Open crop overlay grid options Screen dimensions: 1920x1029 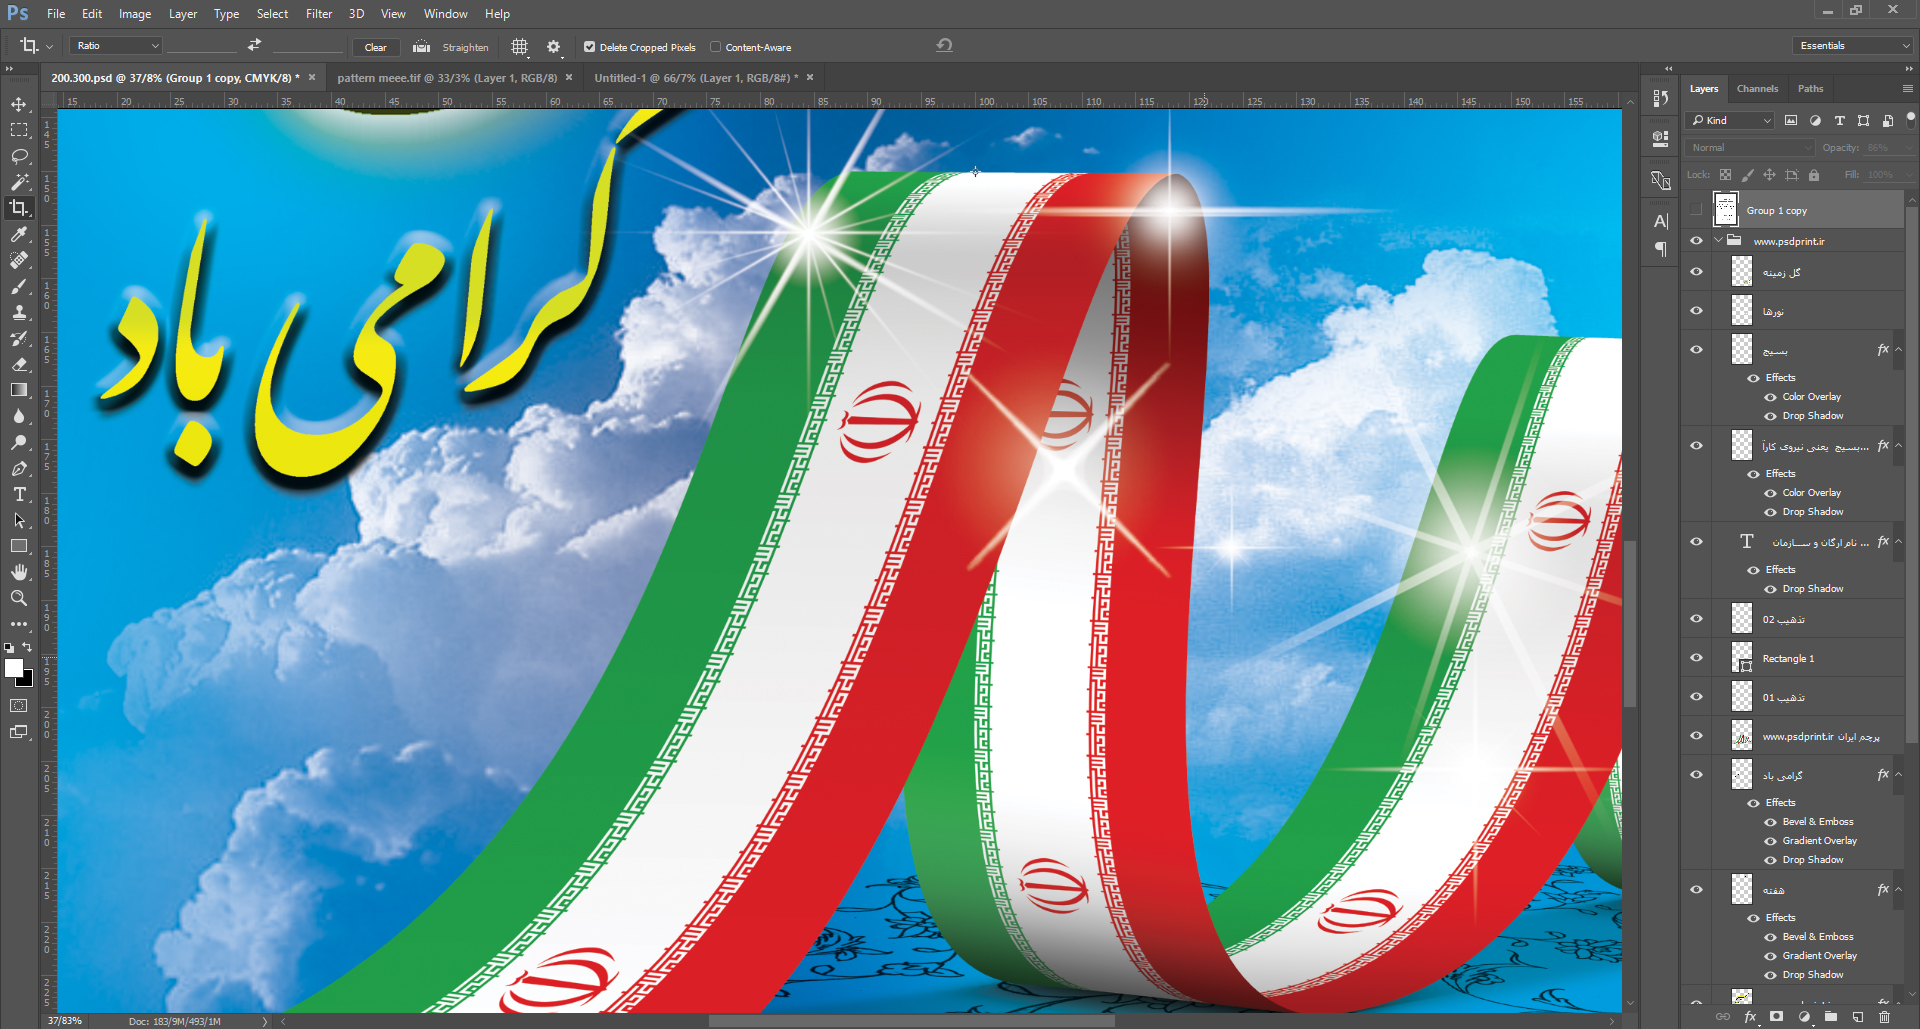click(x=519, y=46)
